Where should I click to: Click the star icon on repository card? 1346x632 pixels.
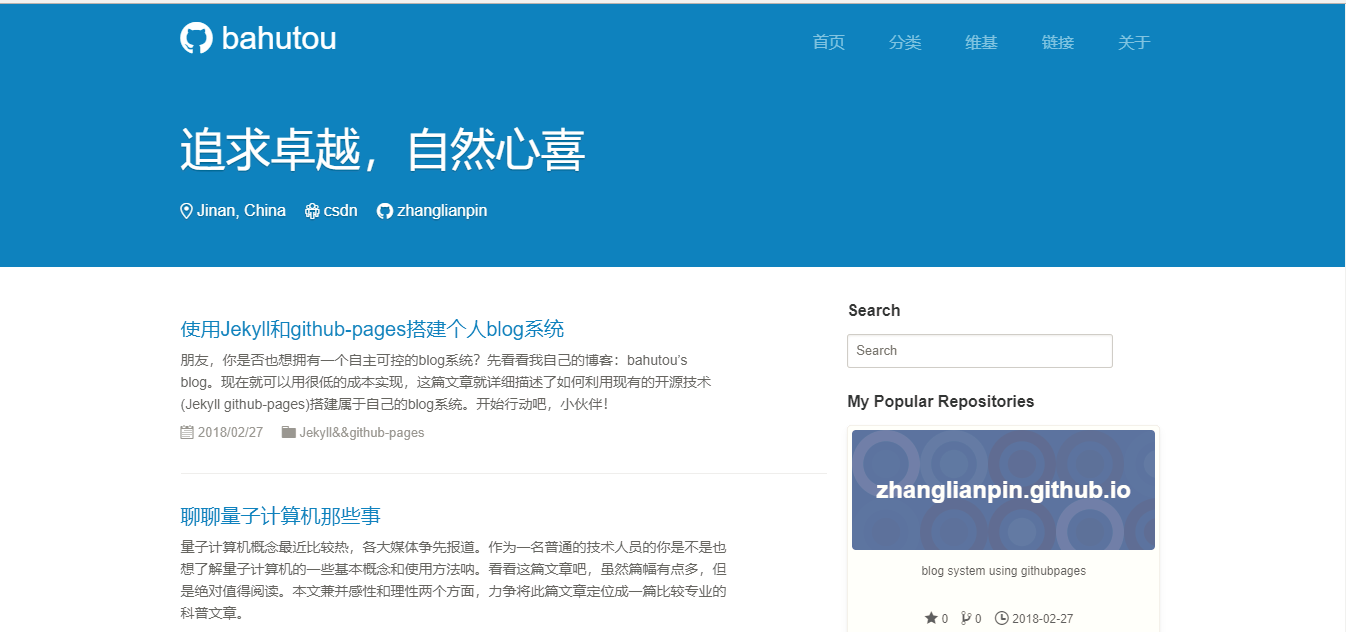(x=931, y=618)
